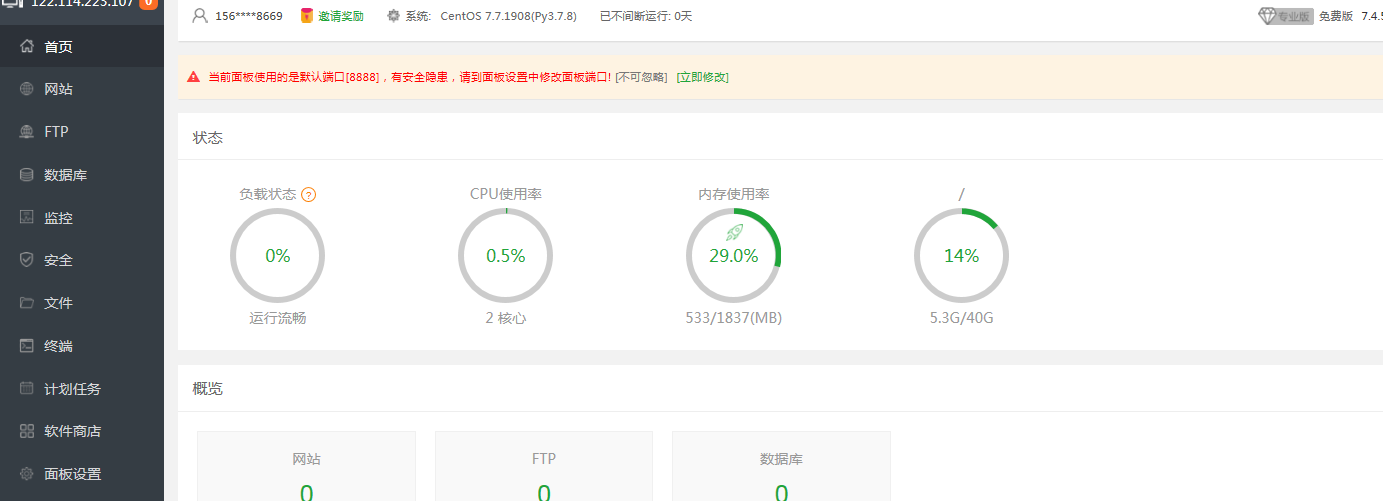Open the 首页 home icon in sidebar
This screenshot has height=501, width=1383.
(x=27, y=46)
